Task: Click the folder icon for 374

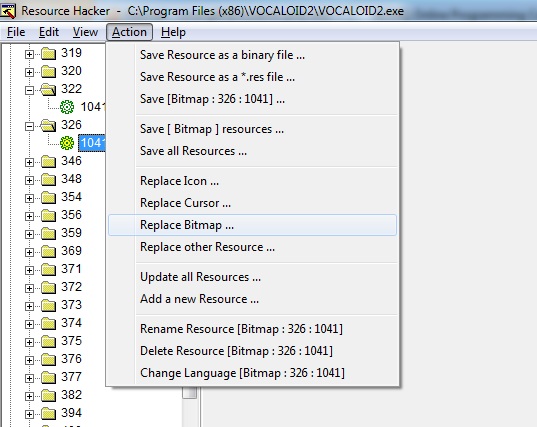Action: [48, 324]
